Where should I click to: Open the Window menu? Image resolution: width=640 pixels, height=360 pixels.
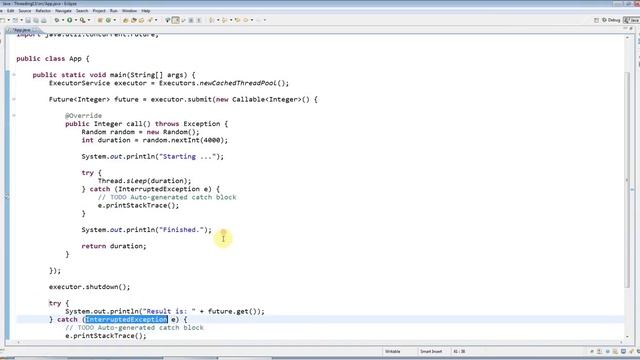(x=129, y=11)
